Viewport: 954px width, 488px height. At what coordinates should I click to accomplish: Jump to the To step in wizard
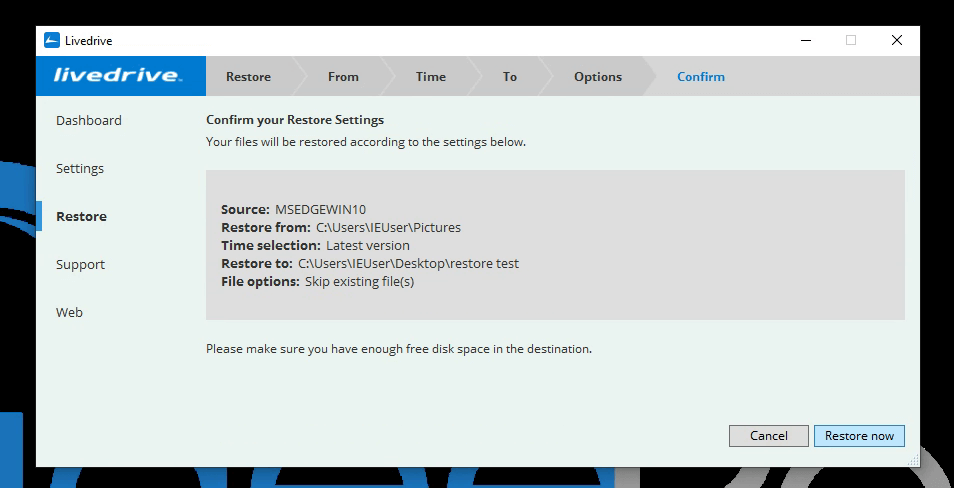(x=510, y=77)
